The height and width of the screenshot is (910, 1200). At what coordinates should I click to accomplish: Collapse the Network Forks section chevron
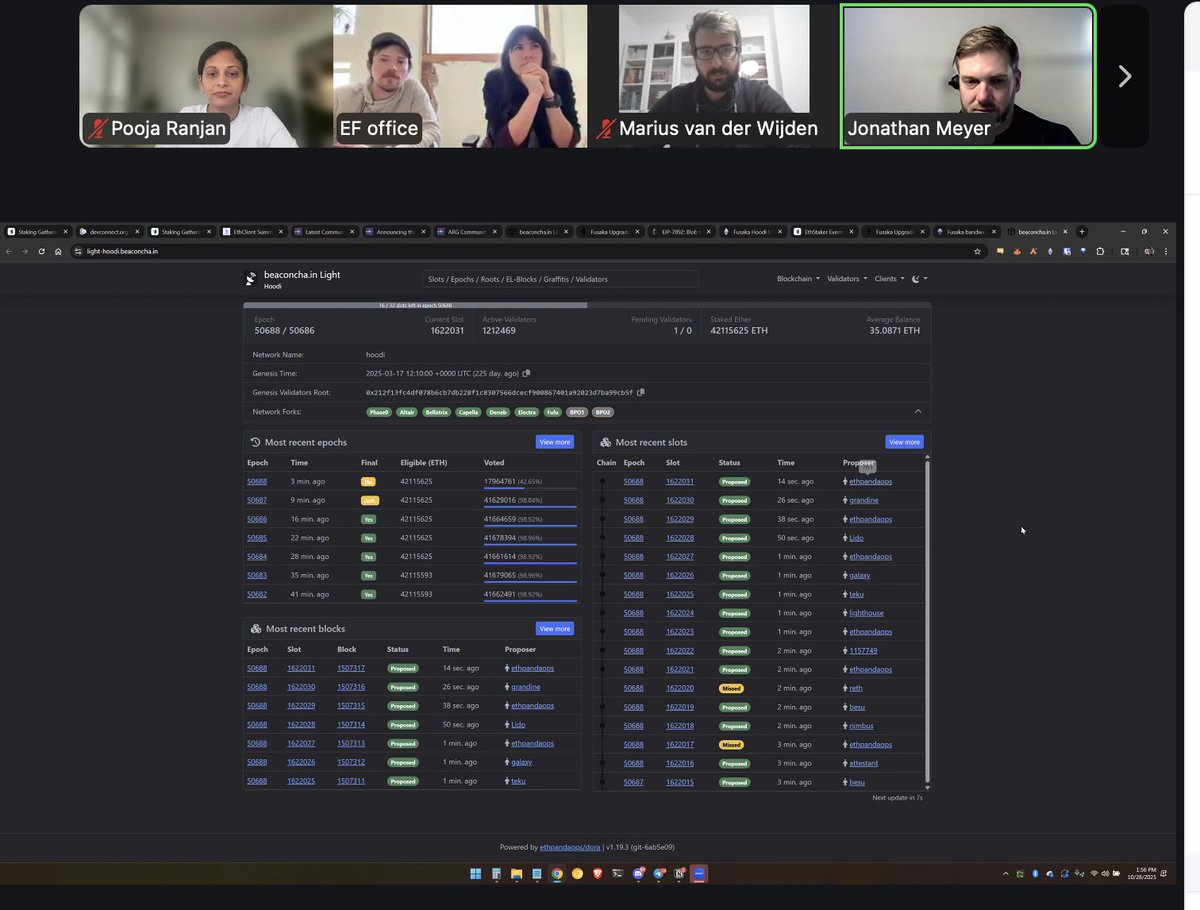918,411
